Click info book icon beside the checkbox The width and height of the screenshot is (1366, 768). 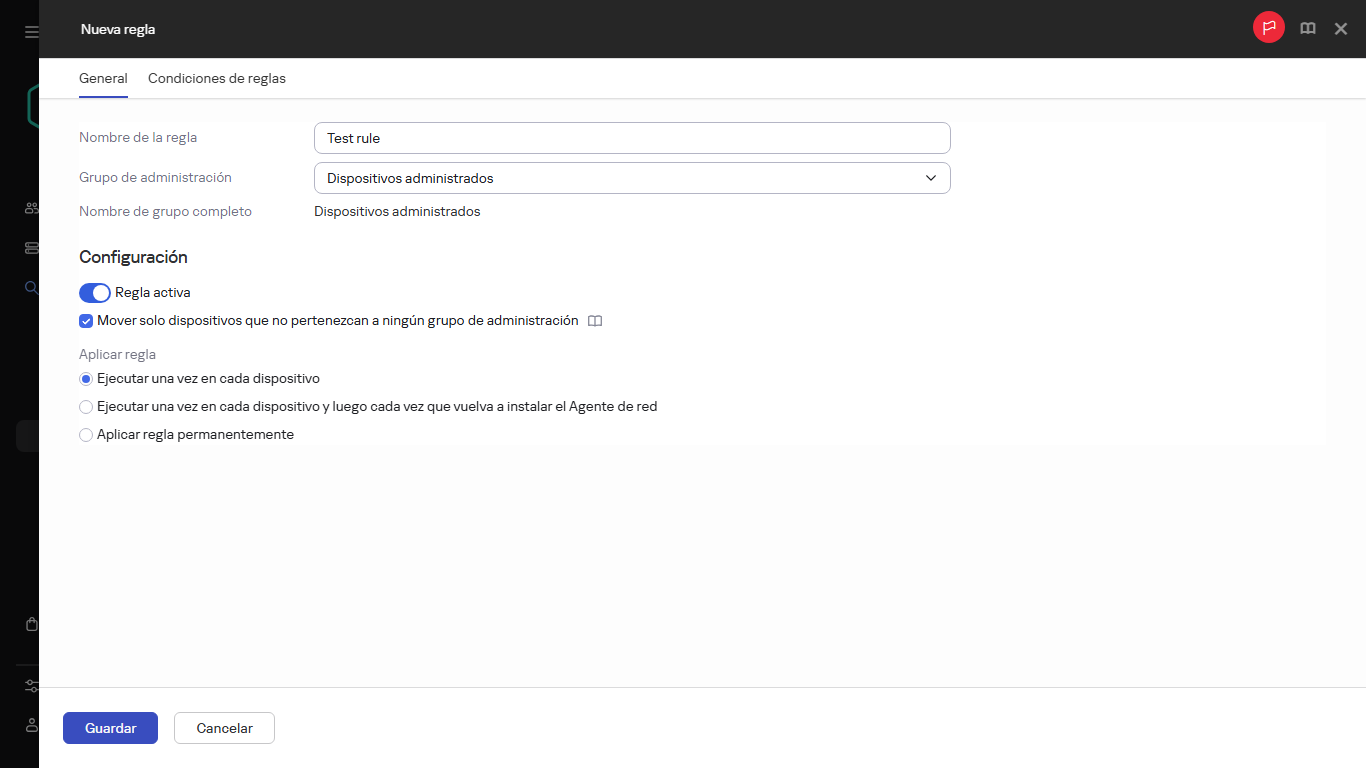(x=595, y=321)
